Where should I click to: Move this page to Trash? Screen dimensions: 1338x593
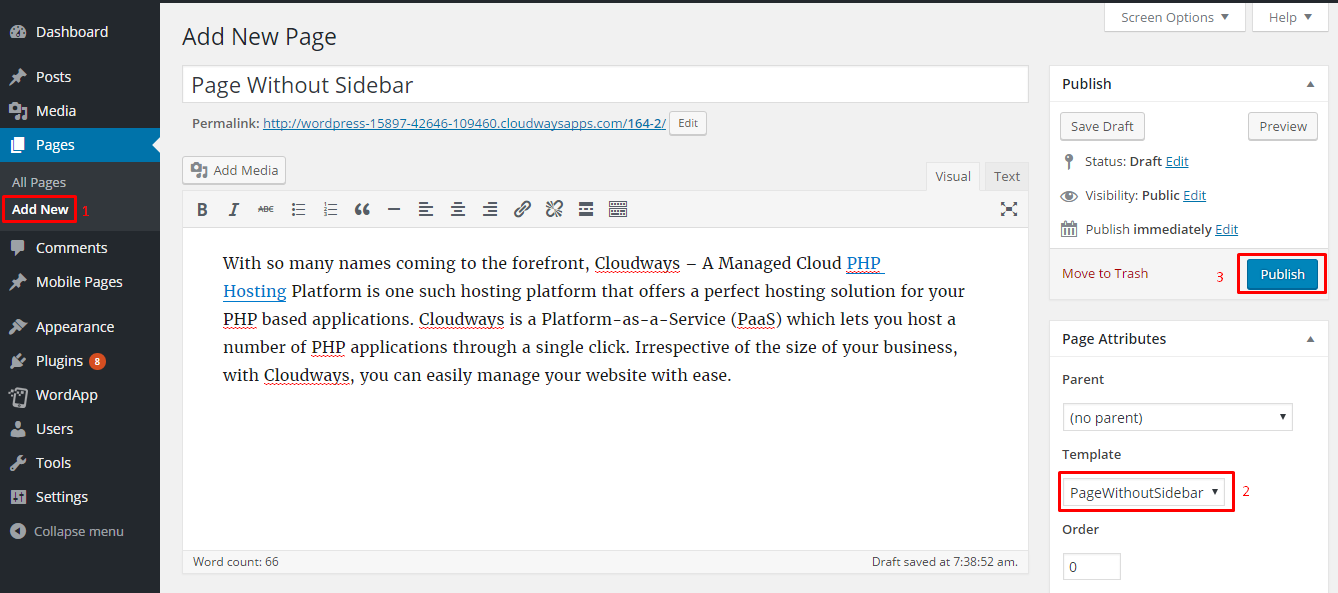coord(1105,273)
